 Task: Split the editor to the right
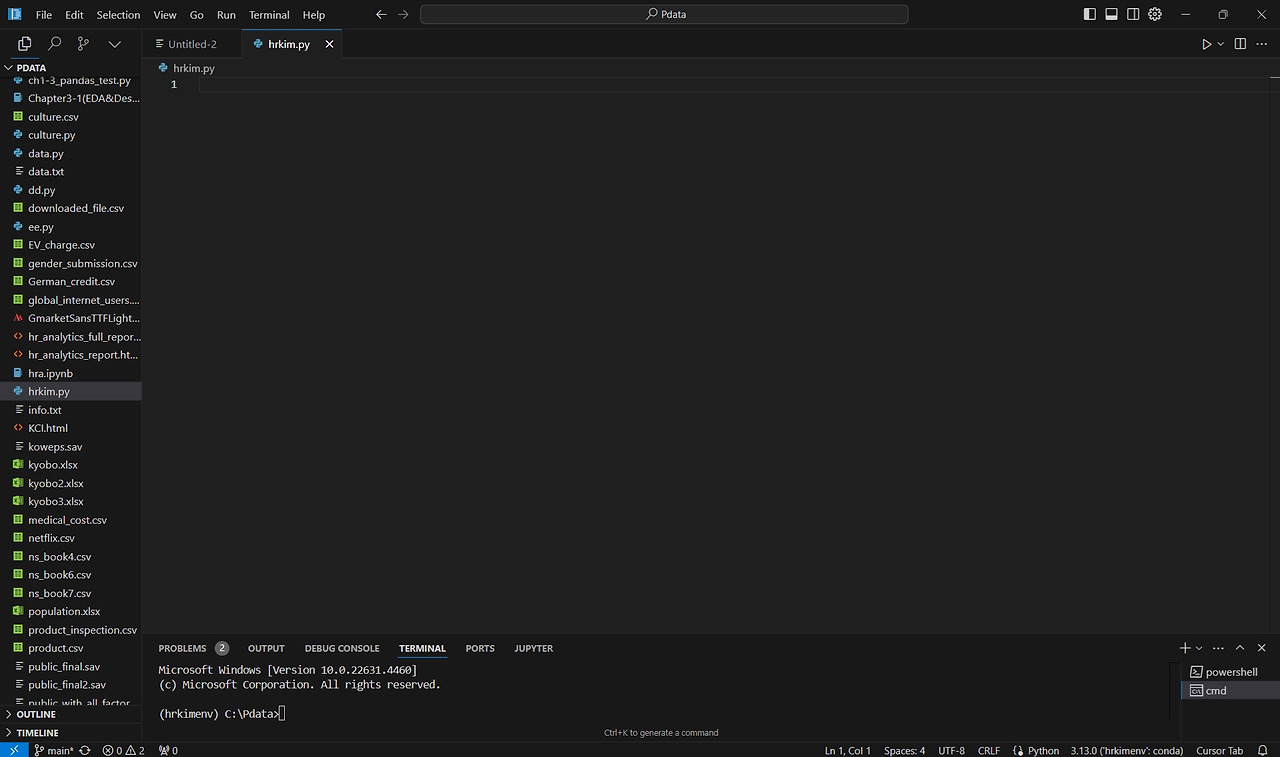pyautogui.click(x=1240, y=44)
